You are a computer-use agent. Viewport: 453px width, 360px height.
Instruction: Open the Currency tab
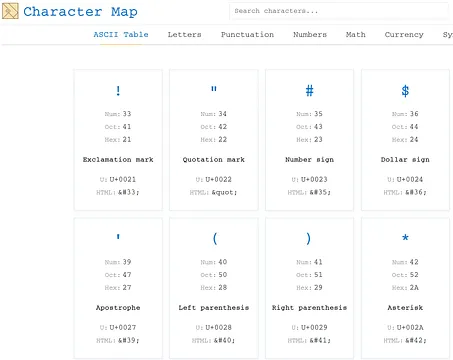click(x=404, y=34)
